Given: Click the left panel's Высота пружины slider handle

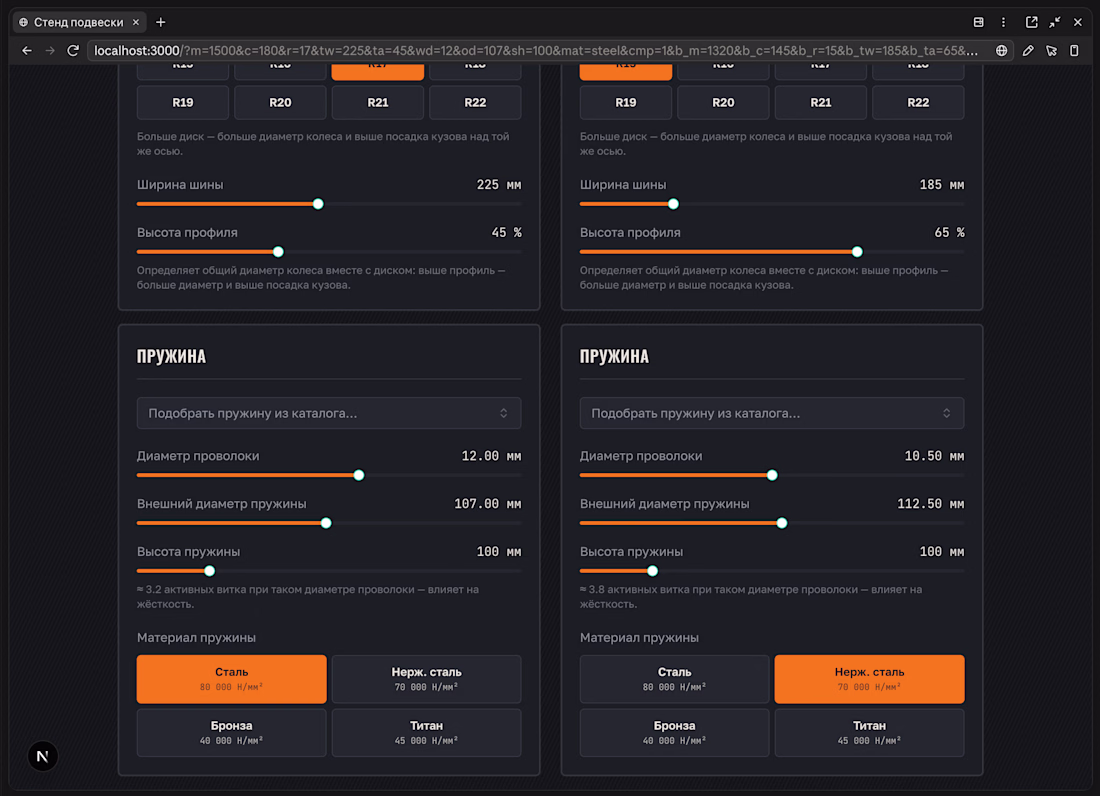Looking at the screenshot, I should [210, 571].
